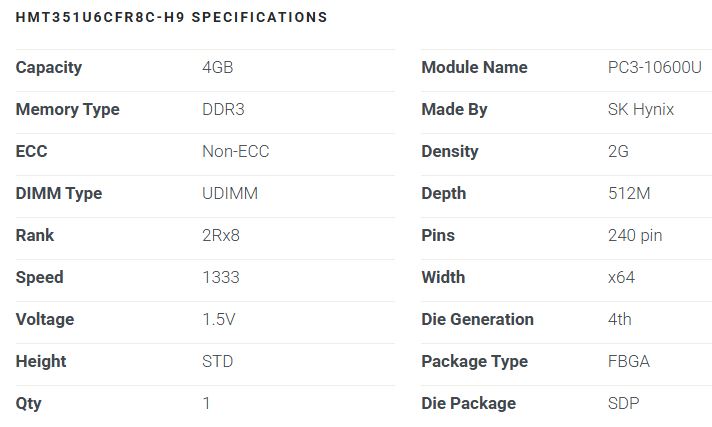Select the 240 pin value
Viewport: 712px width, 427px height.
coord(635,236)
